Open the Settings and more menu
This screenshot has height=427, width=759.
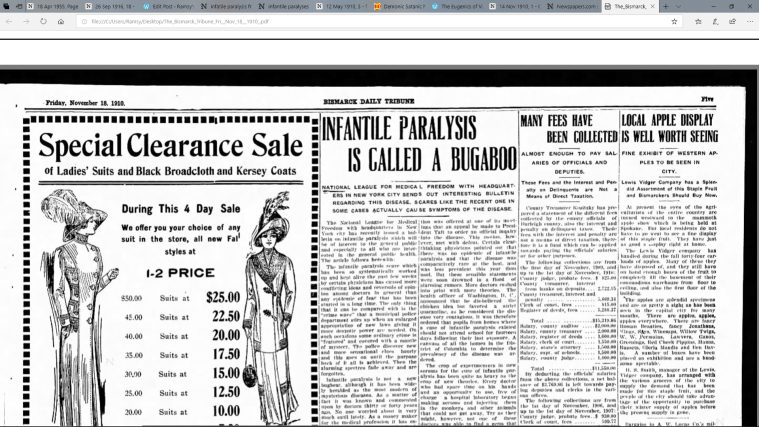(749, 20)
